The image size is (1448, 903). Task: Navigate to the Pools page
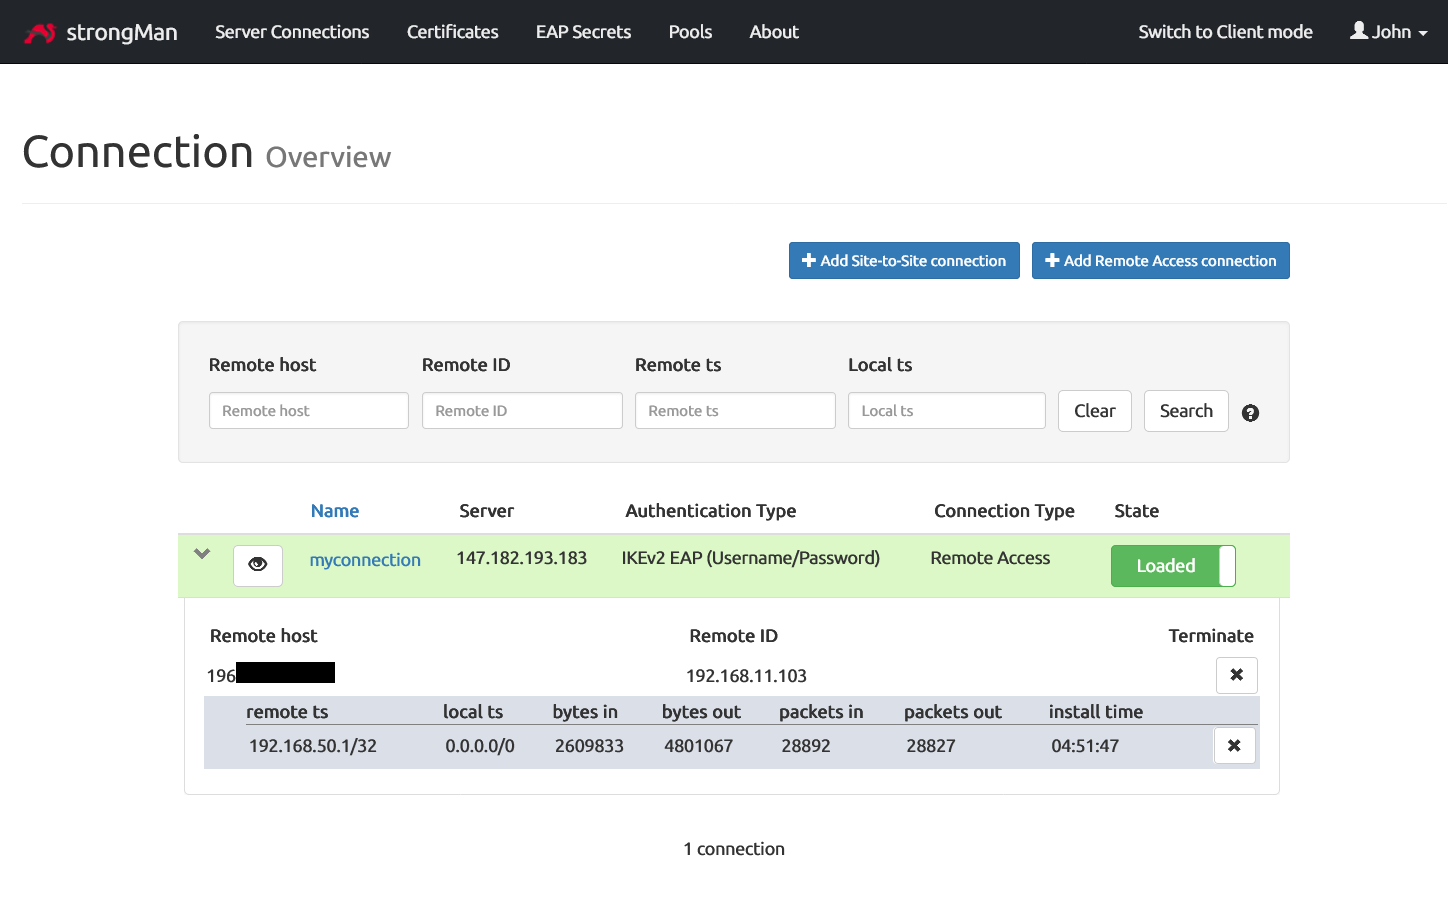[690, 31]
